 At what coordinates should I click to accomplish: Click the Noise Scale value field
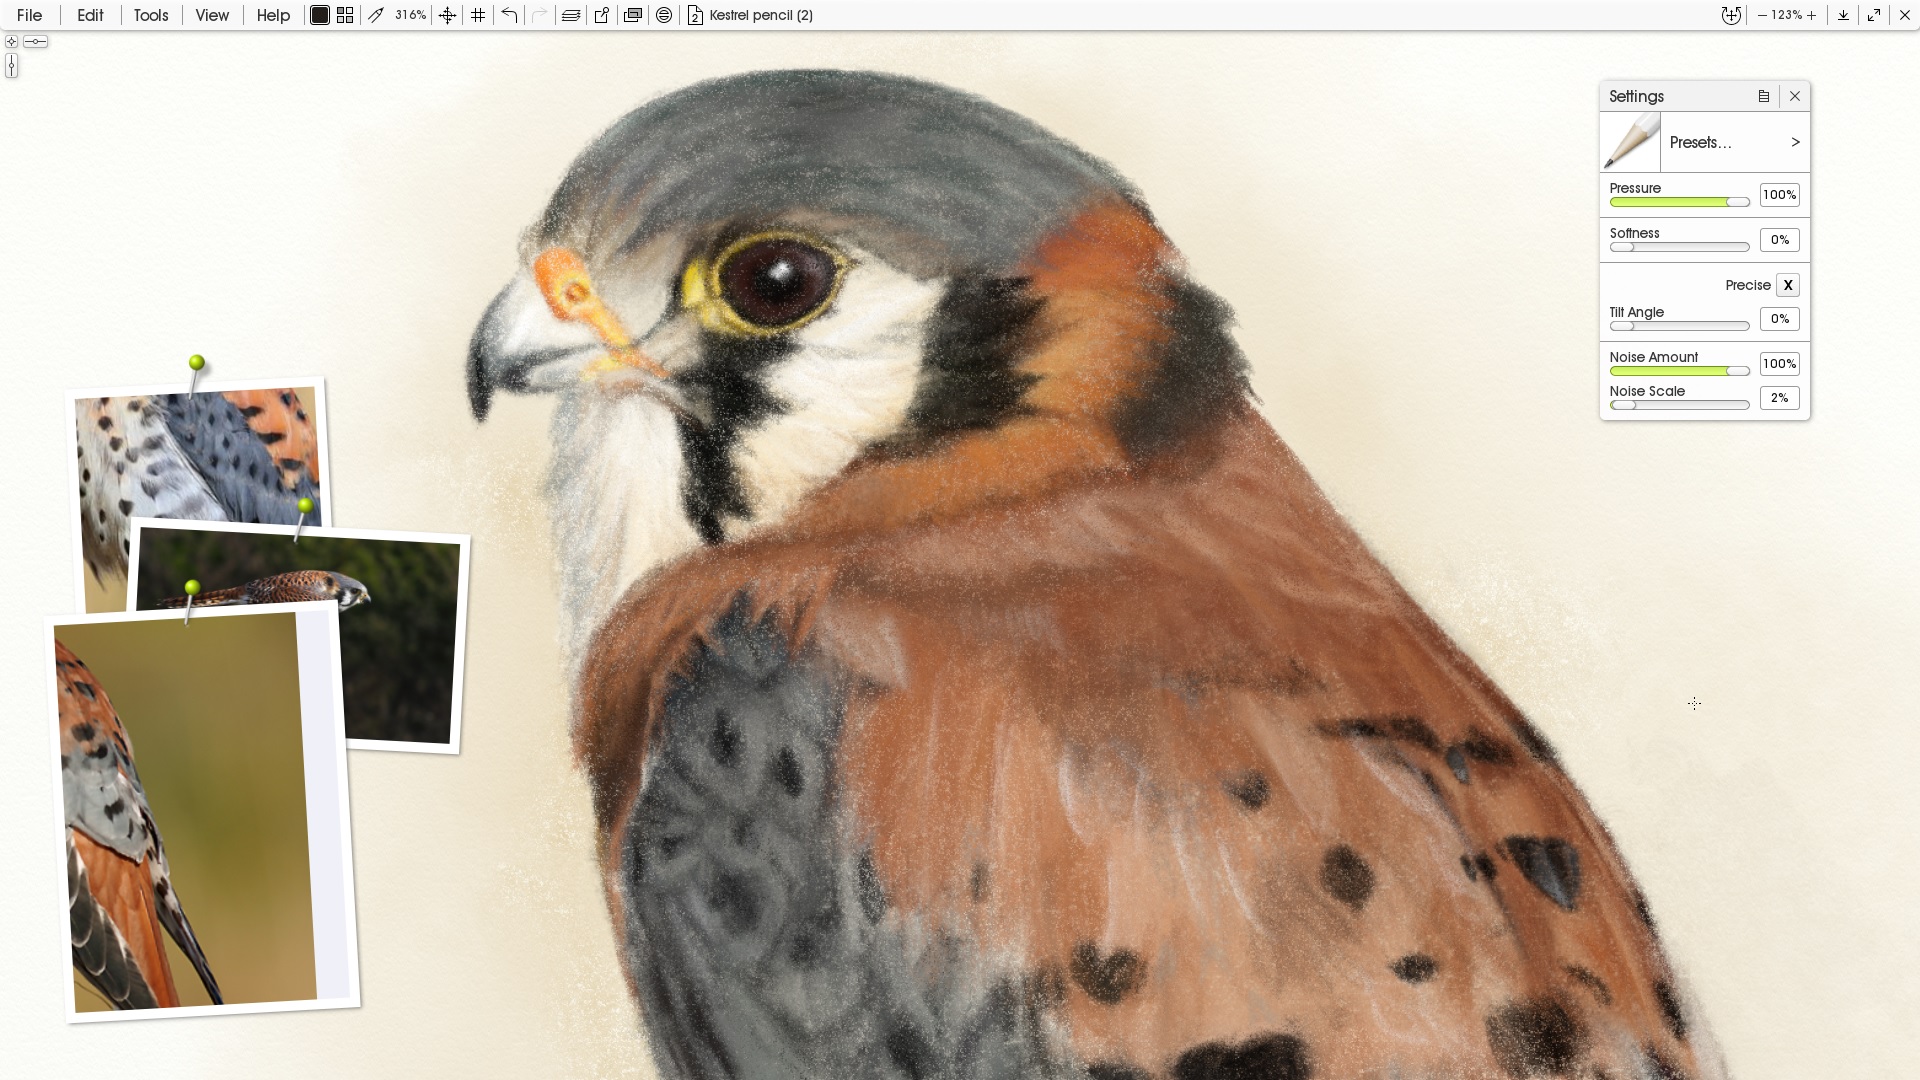[1779, 398]
